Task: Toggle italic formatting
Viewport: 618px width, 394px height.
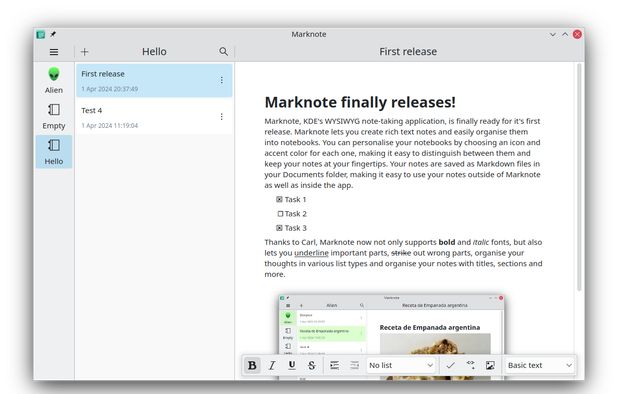Action: pyautogui.click(x=272, y=365)
